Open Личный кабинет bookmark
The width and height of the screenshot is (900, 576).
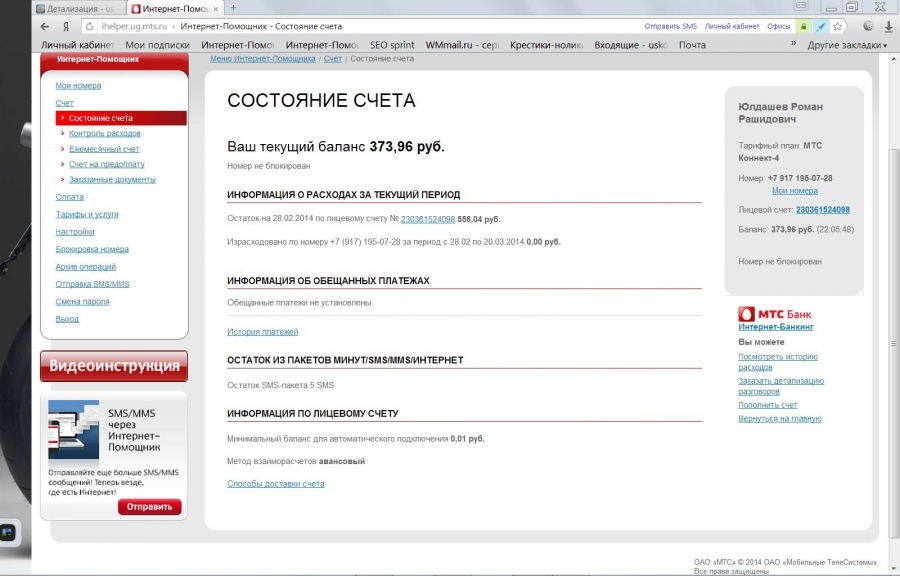coord(77,45)
